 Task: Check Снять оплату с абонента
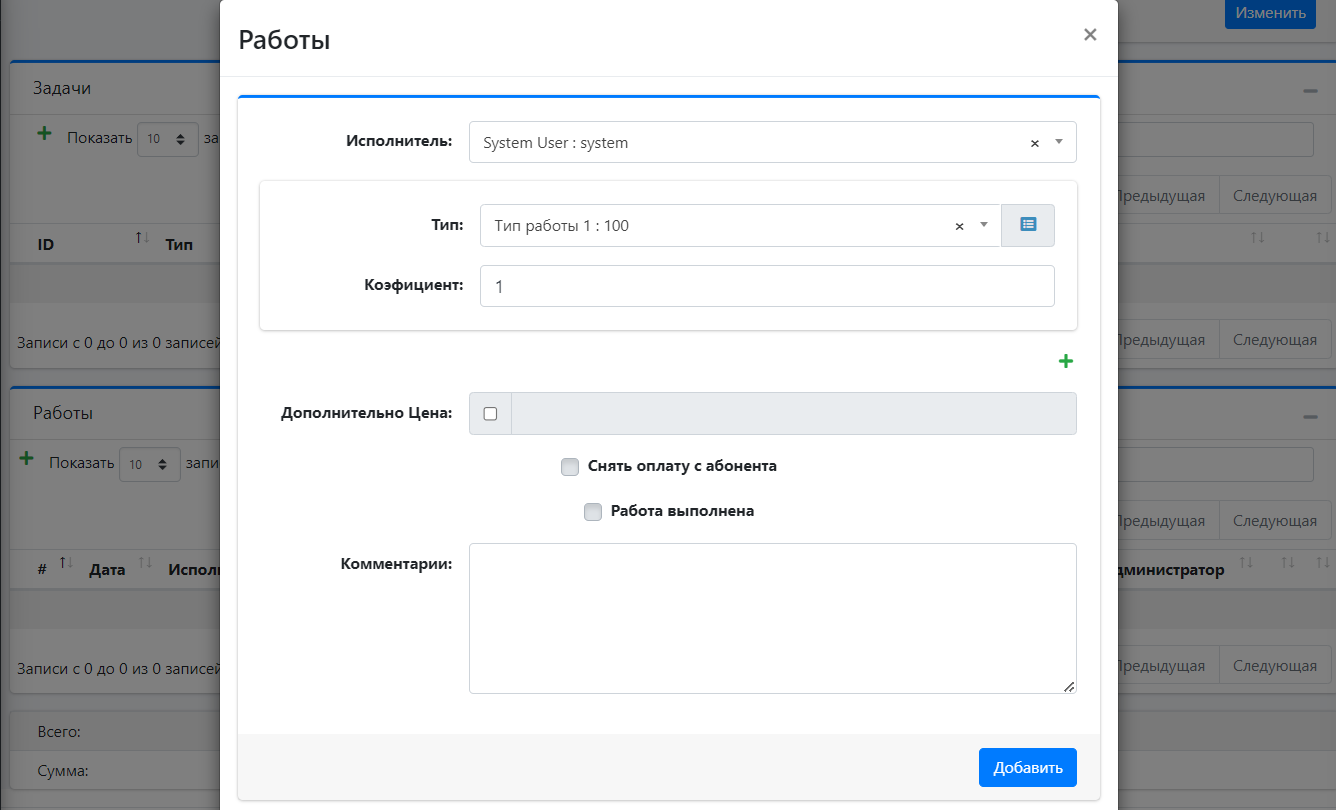(x=570, y=466)
